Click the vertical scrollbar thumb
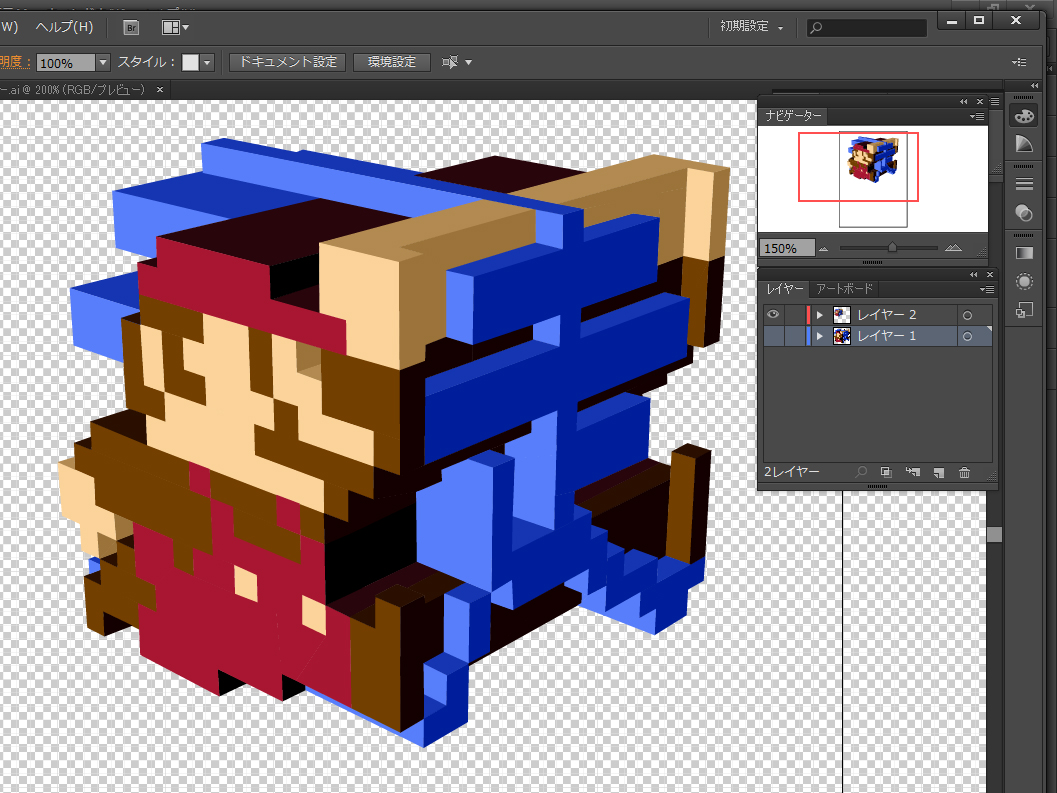Viewport: 1057px width, 793px height. coord(994,535)
